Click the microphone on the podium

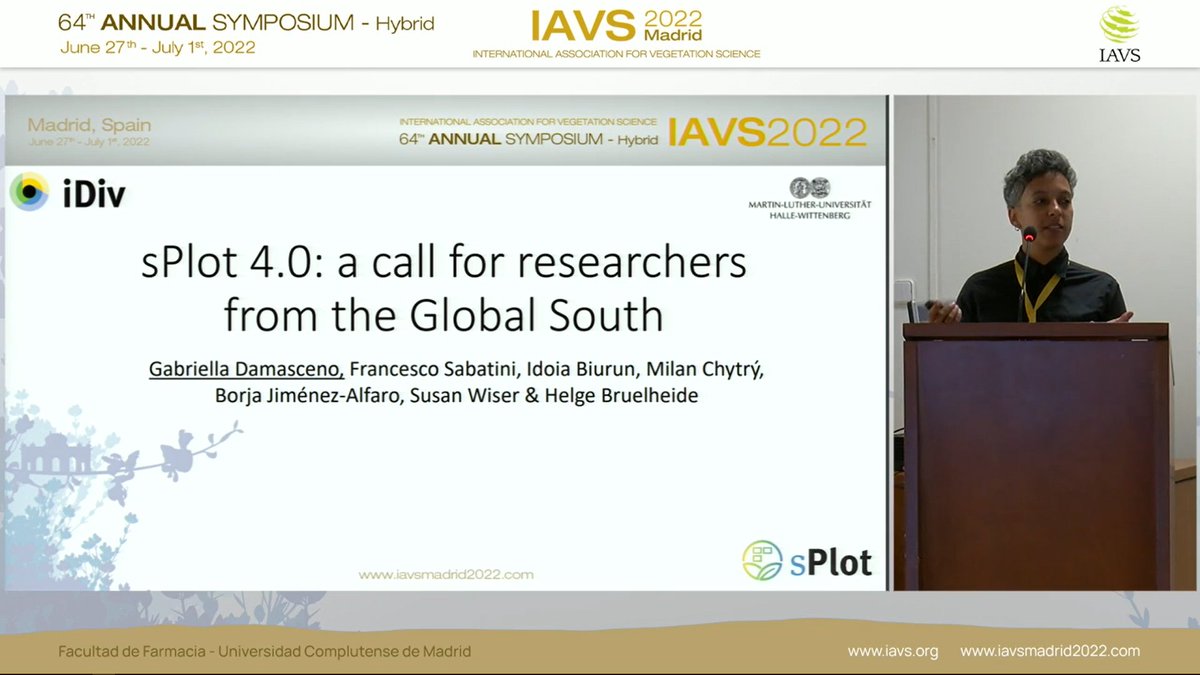pos(1027,238)
